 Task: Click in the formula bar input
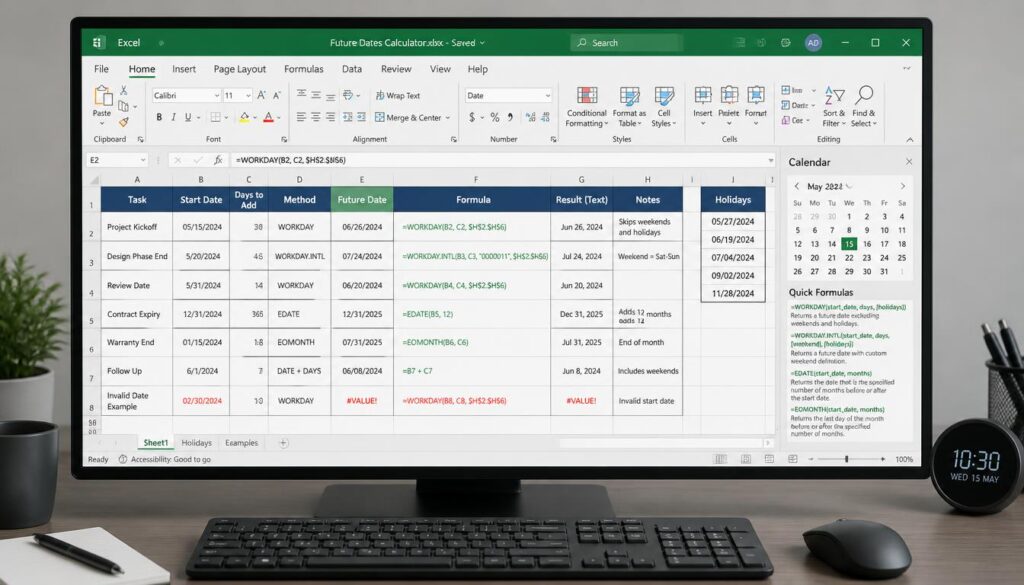pyautogui.click(x=503, y=160)
